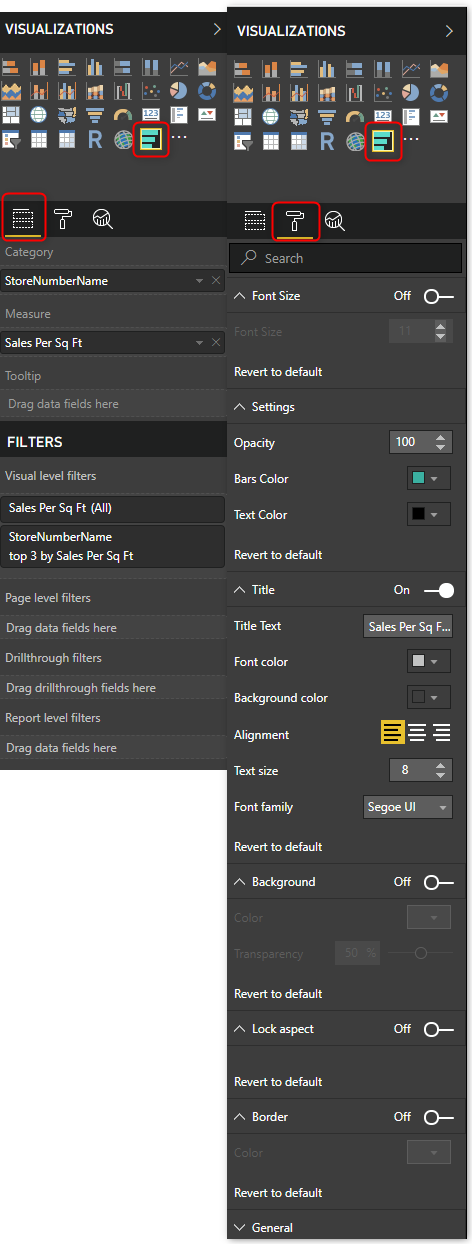The width and height of the screenshot is (472, 1244).
Task: Open more visuals ellipsis in right pane
Action: pyautogui.click(x=411, y=138)
